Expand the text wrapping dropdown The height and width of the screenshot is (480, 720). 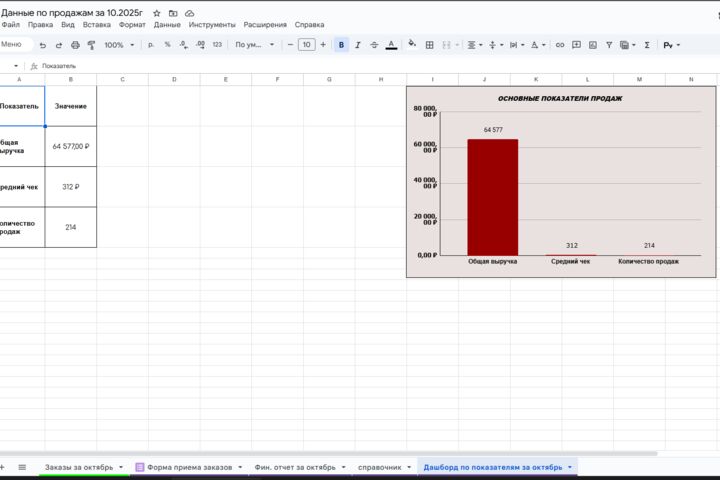tap(523, 45)
